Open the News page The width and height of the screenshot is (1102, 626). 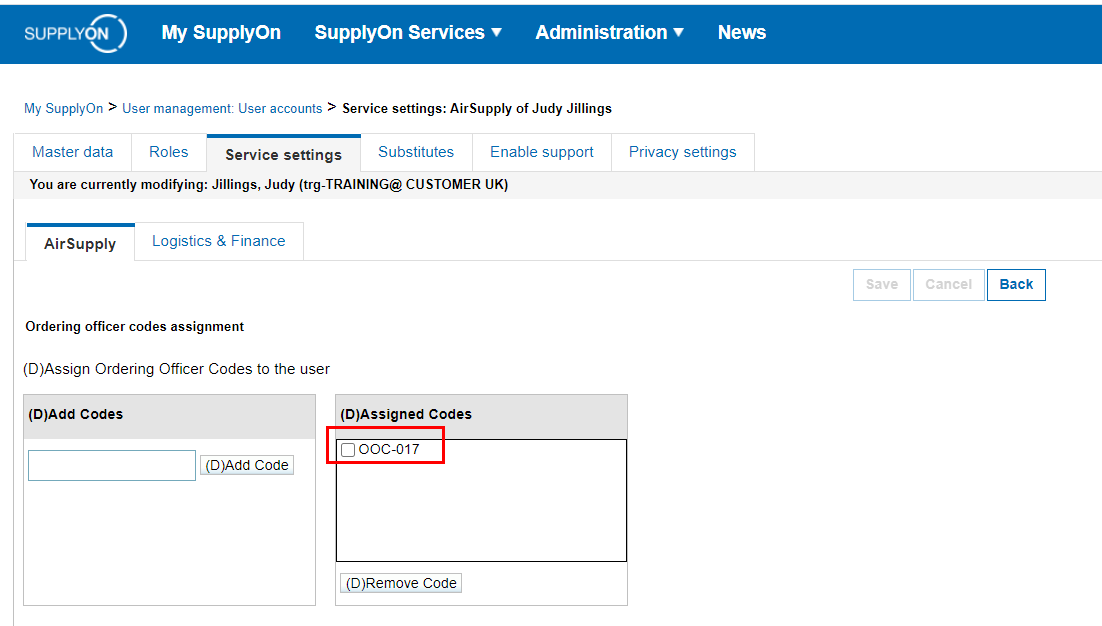click(741, 32)
